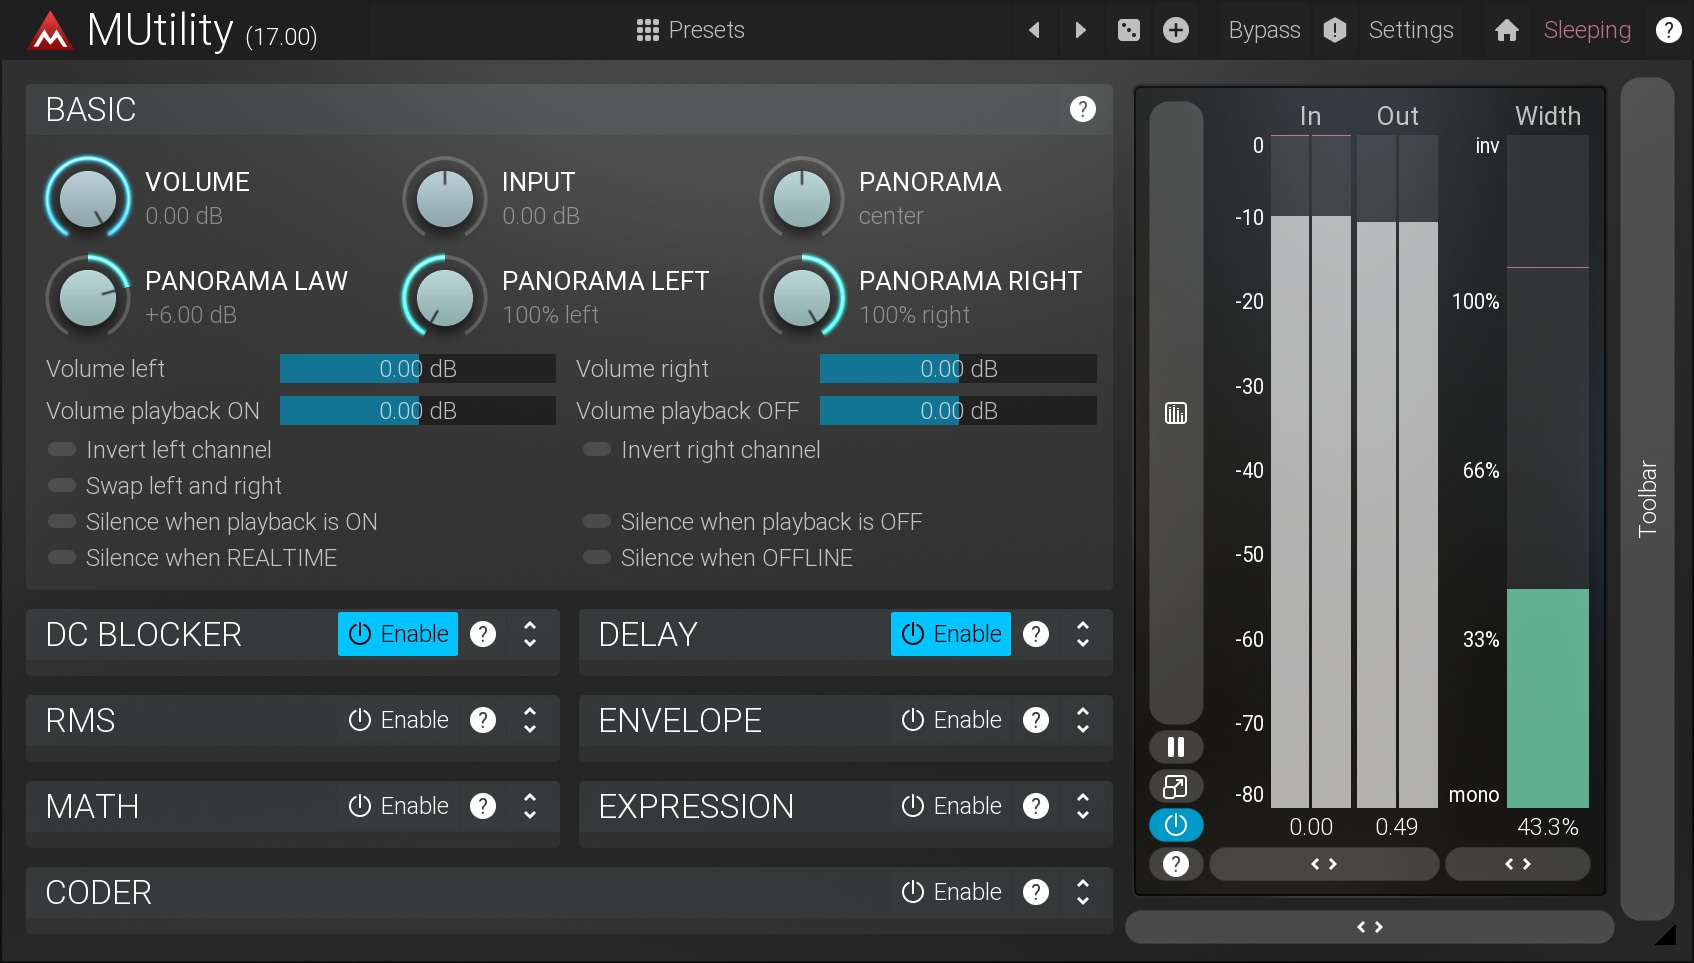1694x963 pixels.
Task: Enable the RMS section
Action: tap(398, 720)
